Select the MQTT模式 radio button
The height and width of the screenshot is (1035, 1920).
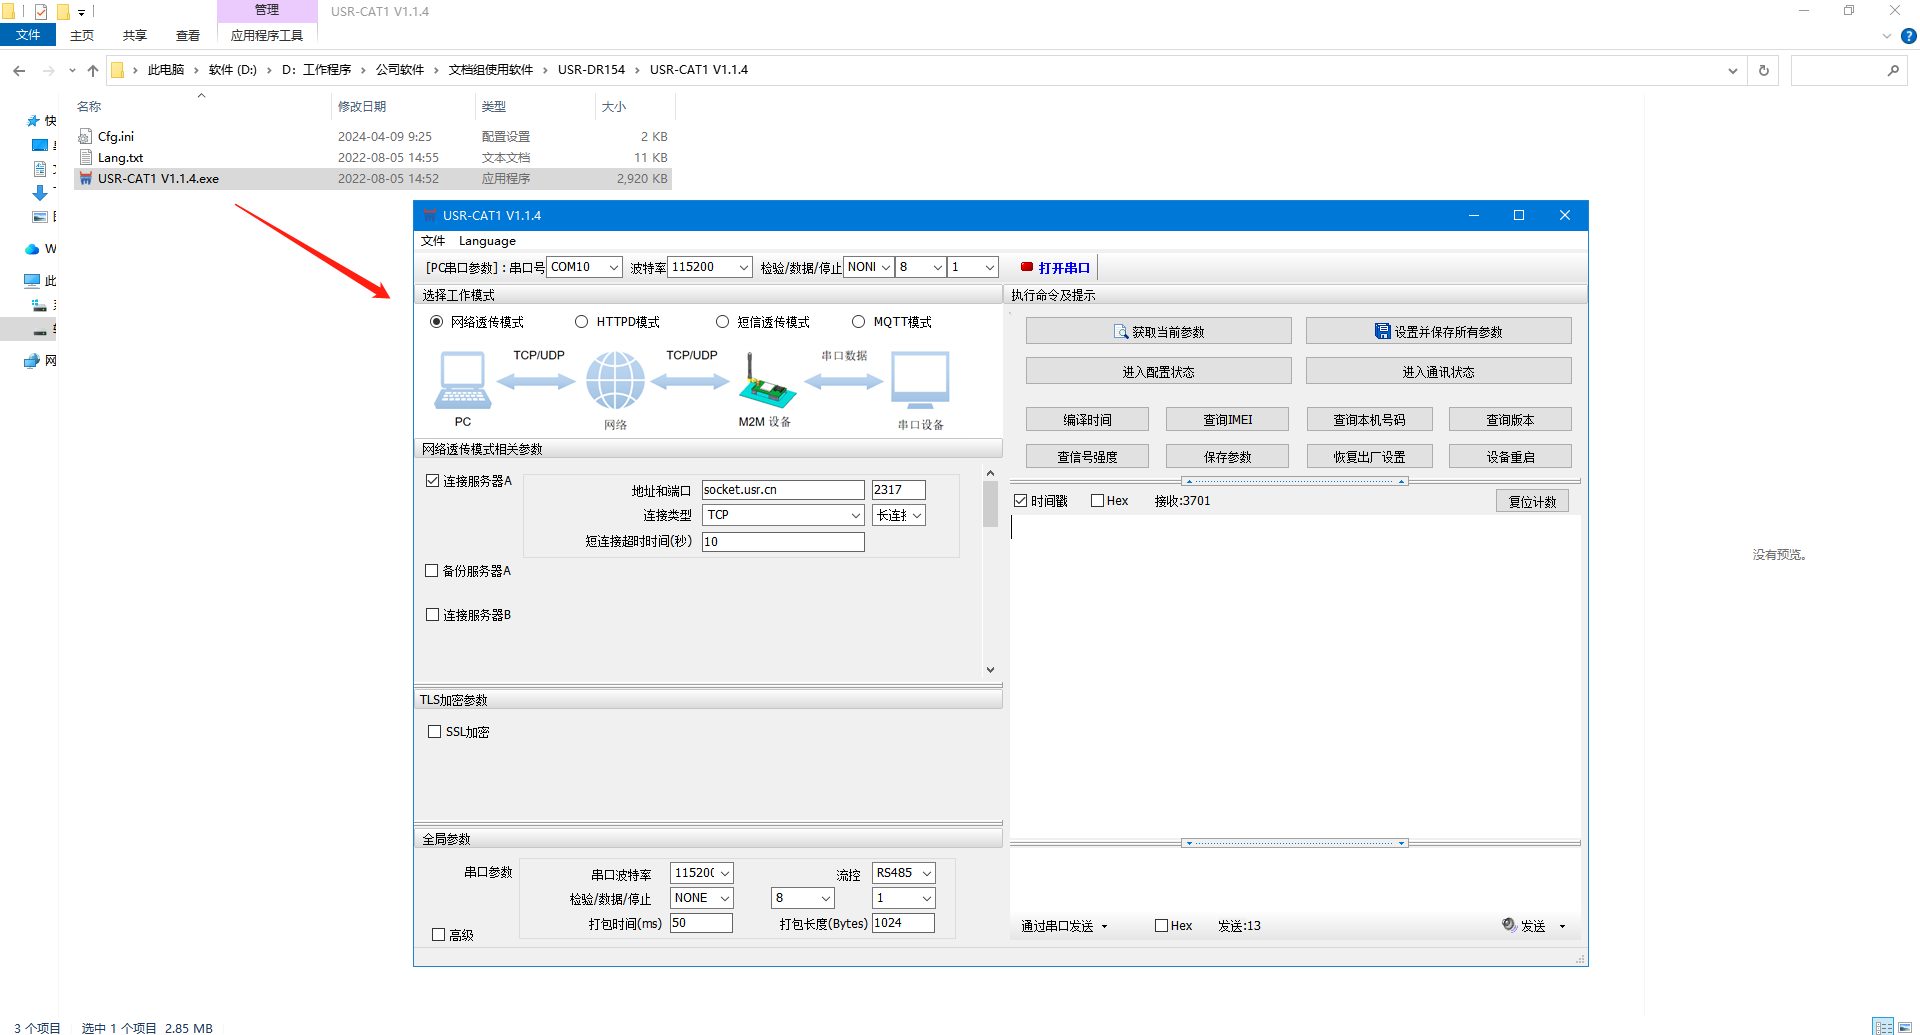pos(858,322)
